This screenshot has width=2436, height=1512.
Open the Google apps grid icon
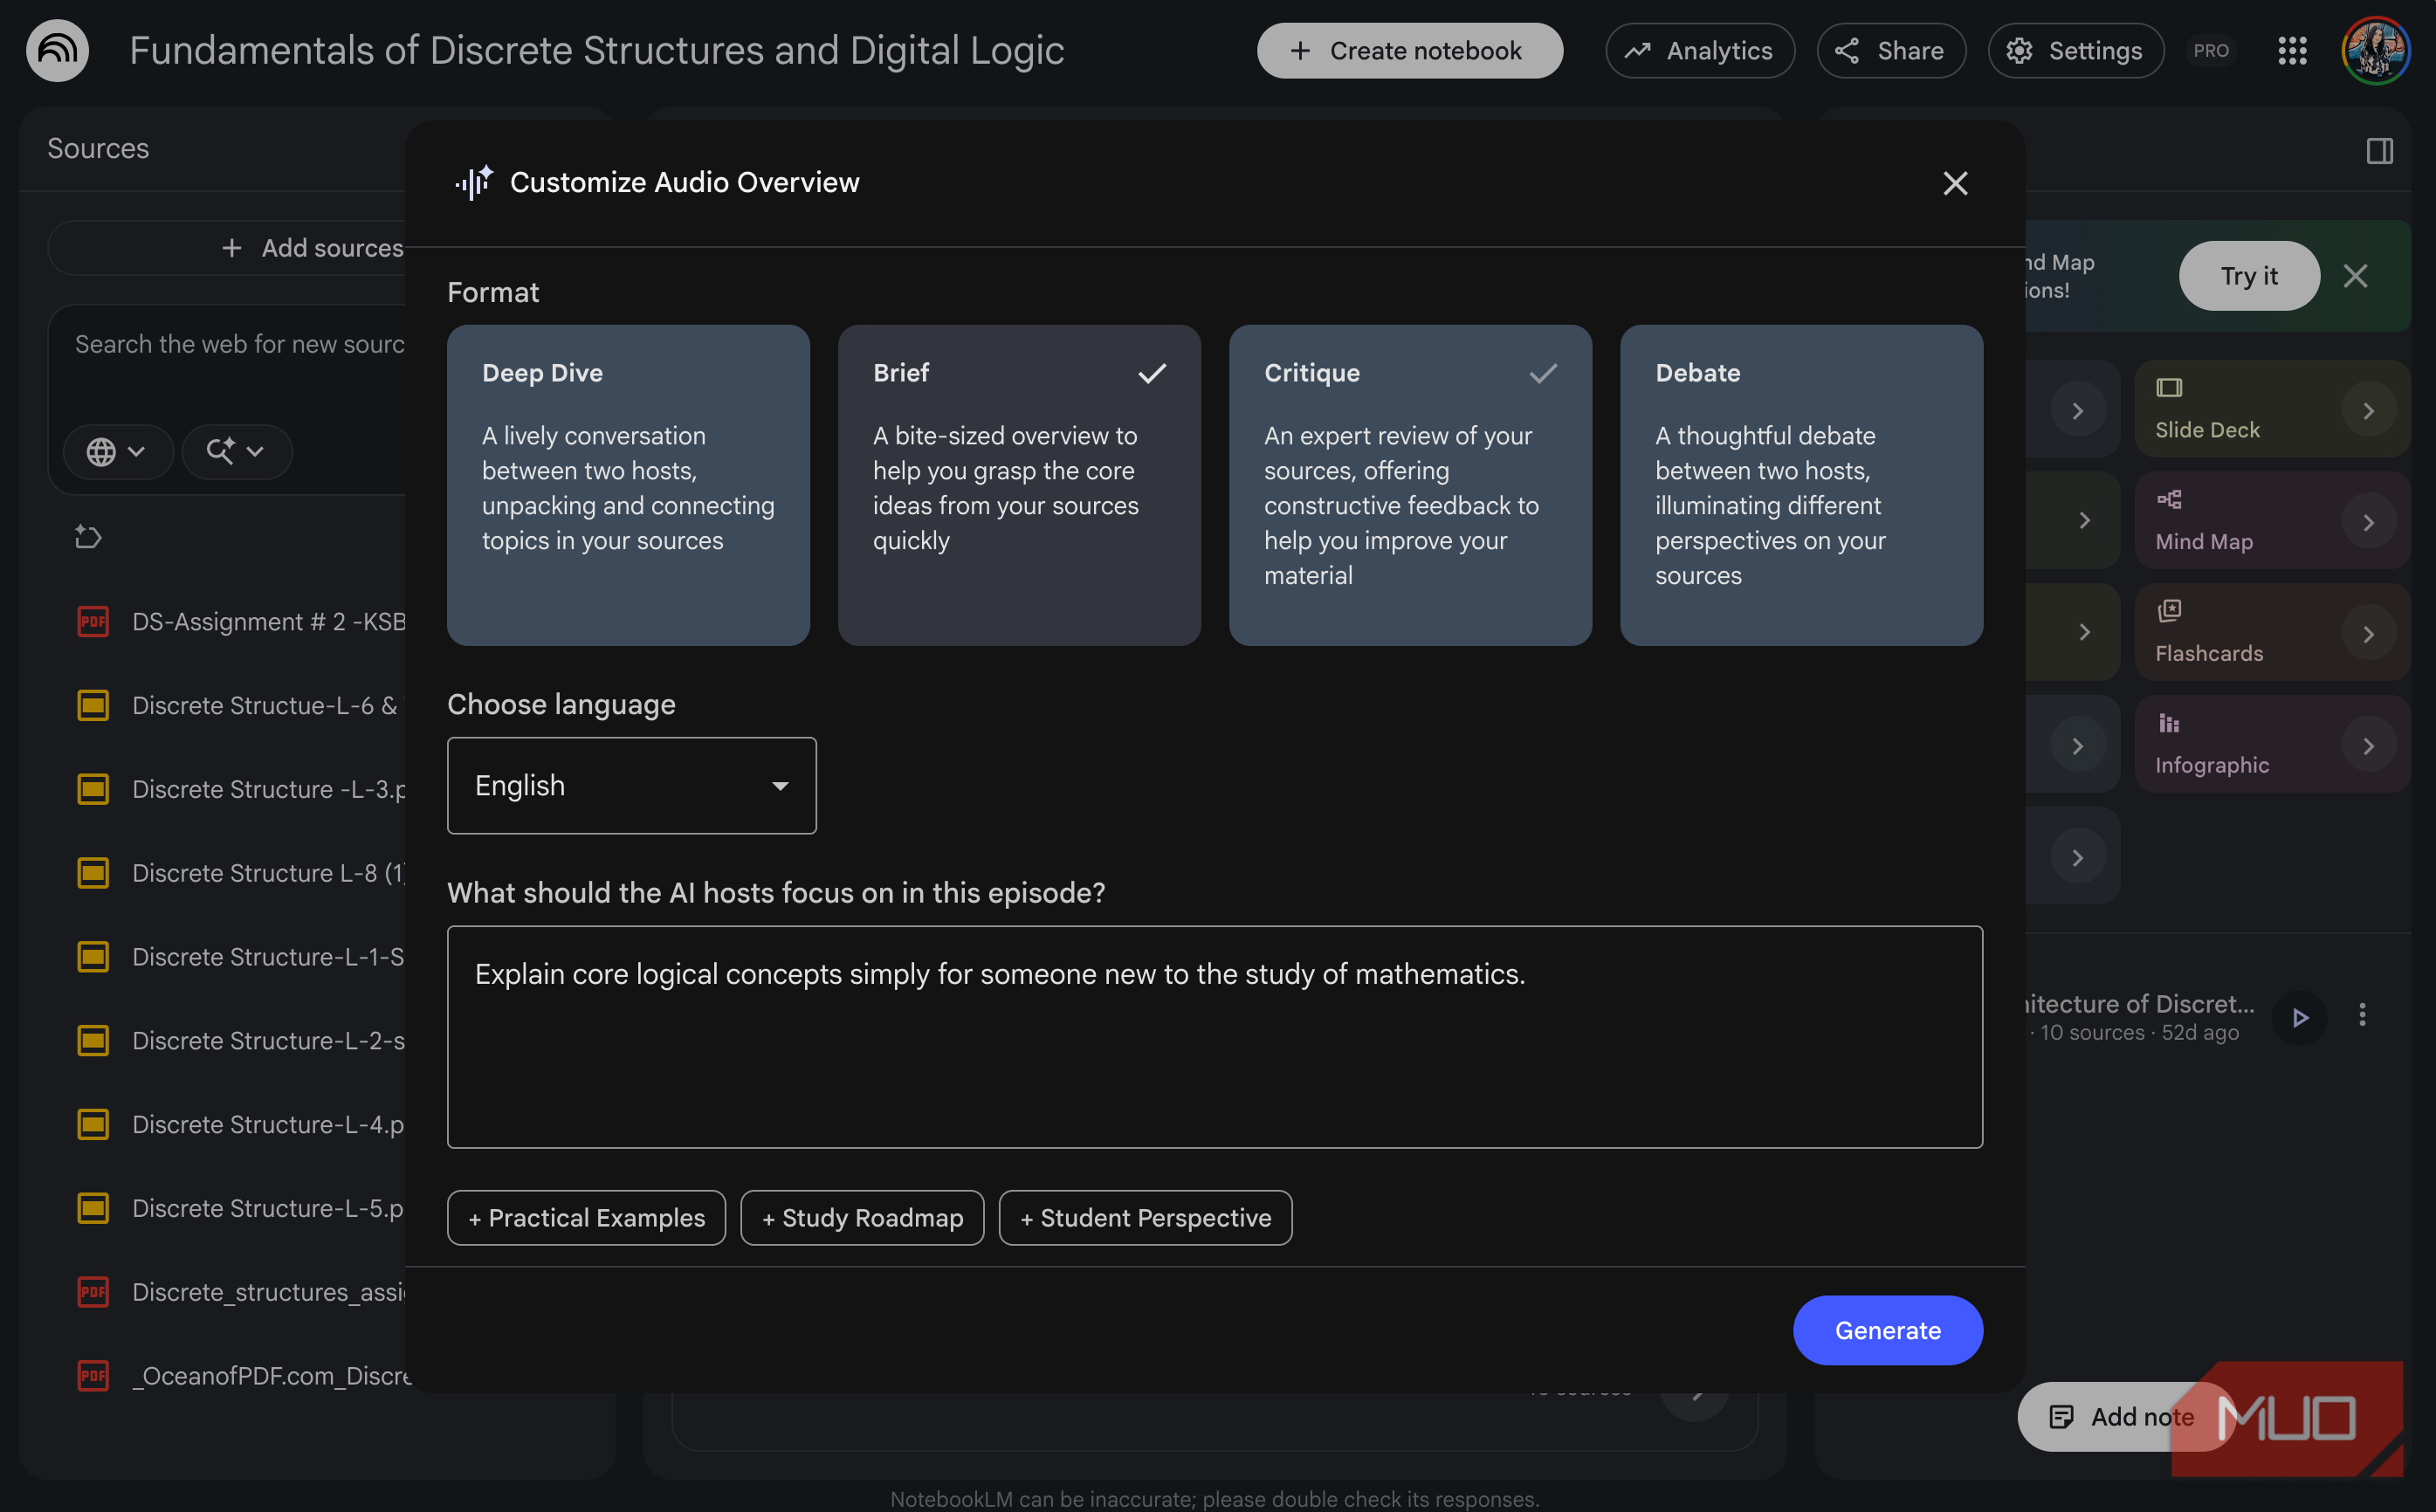point(2292,51)
